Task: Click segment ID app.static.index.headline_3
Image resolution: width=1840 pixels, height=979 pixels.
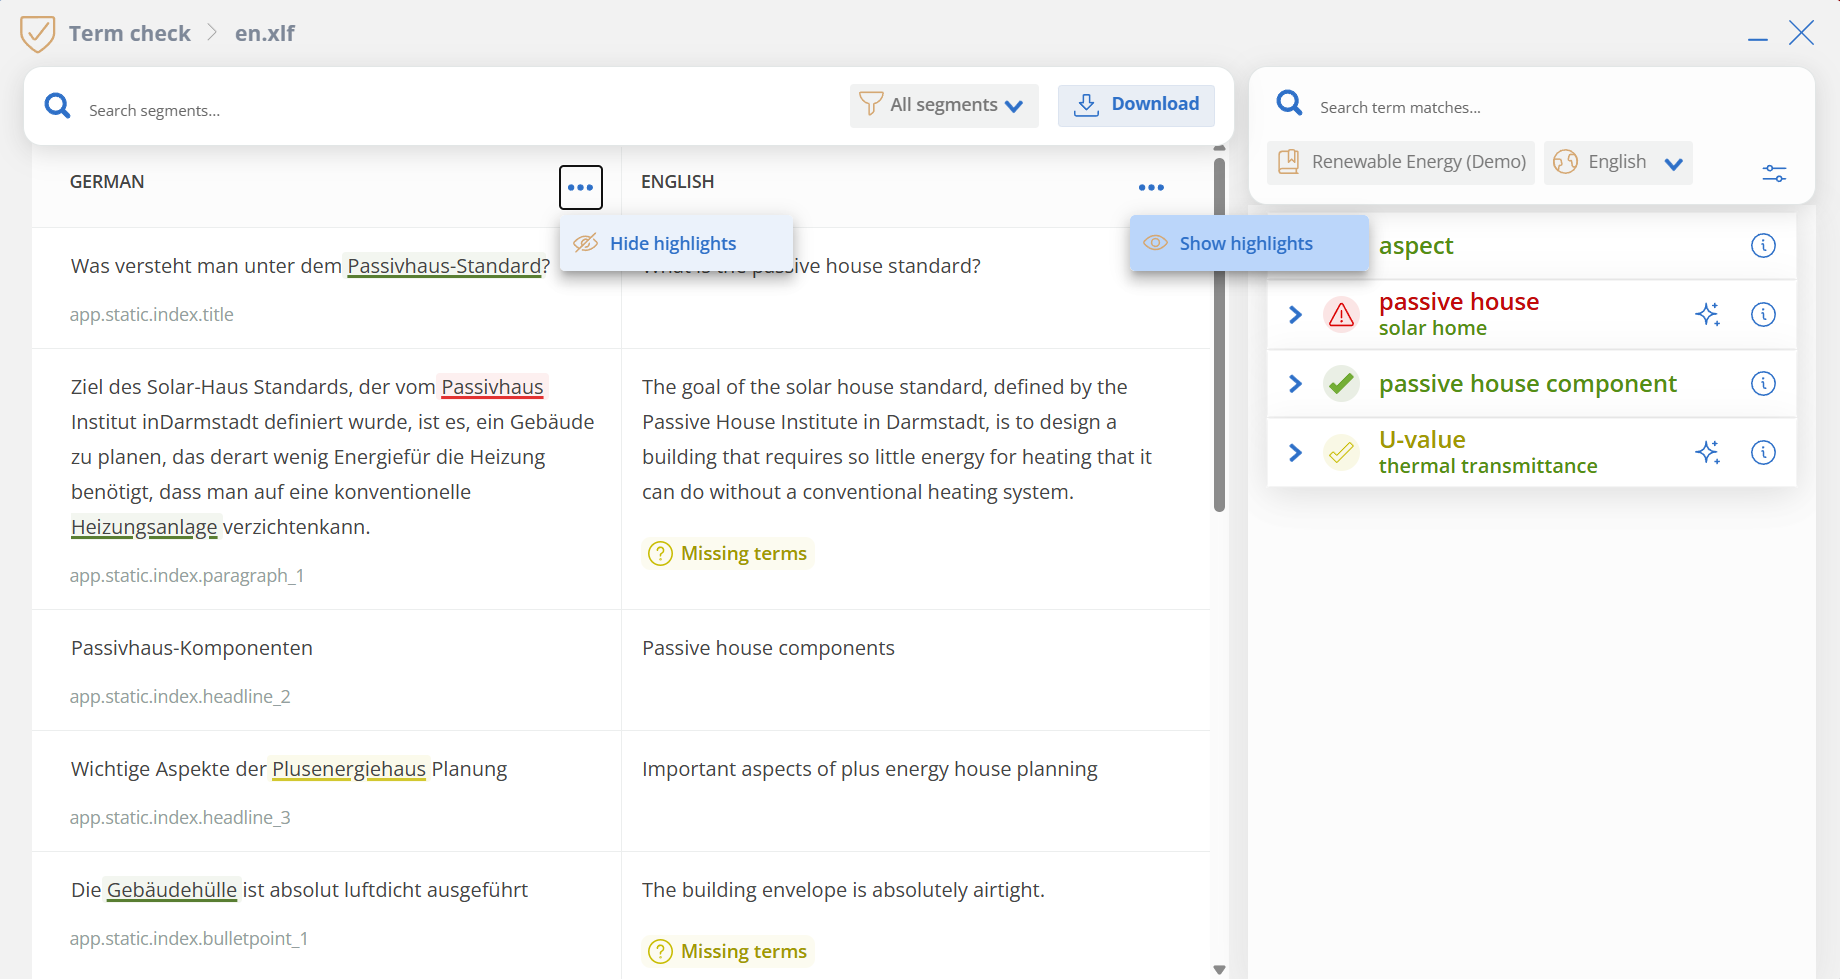Action: (180, 817)
